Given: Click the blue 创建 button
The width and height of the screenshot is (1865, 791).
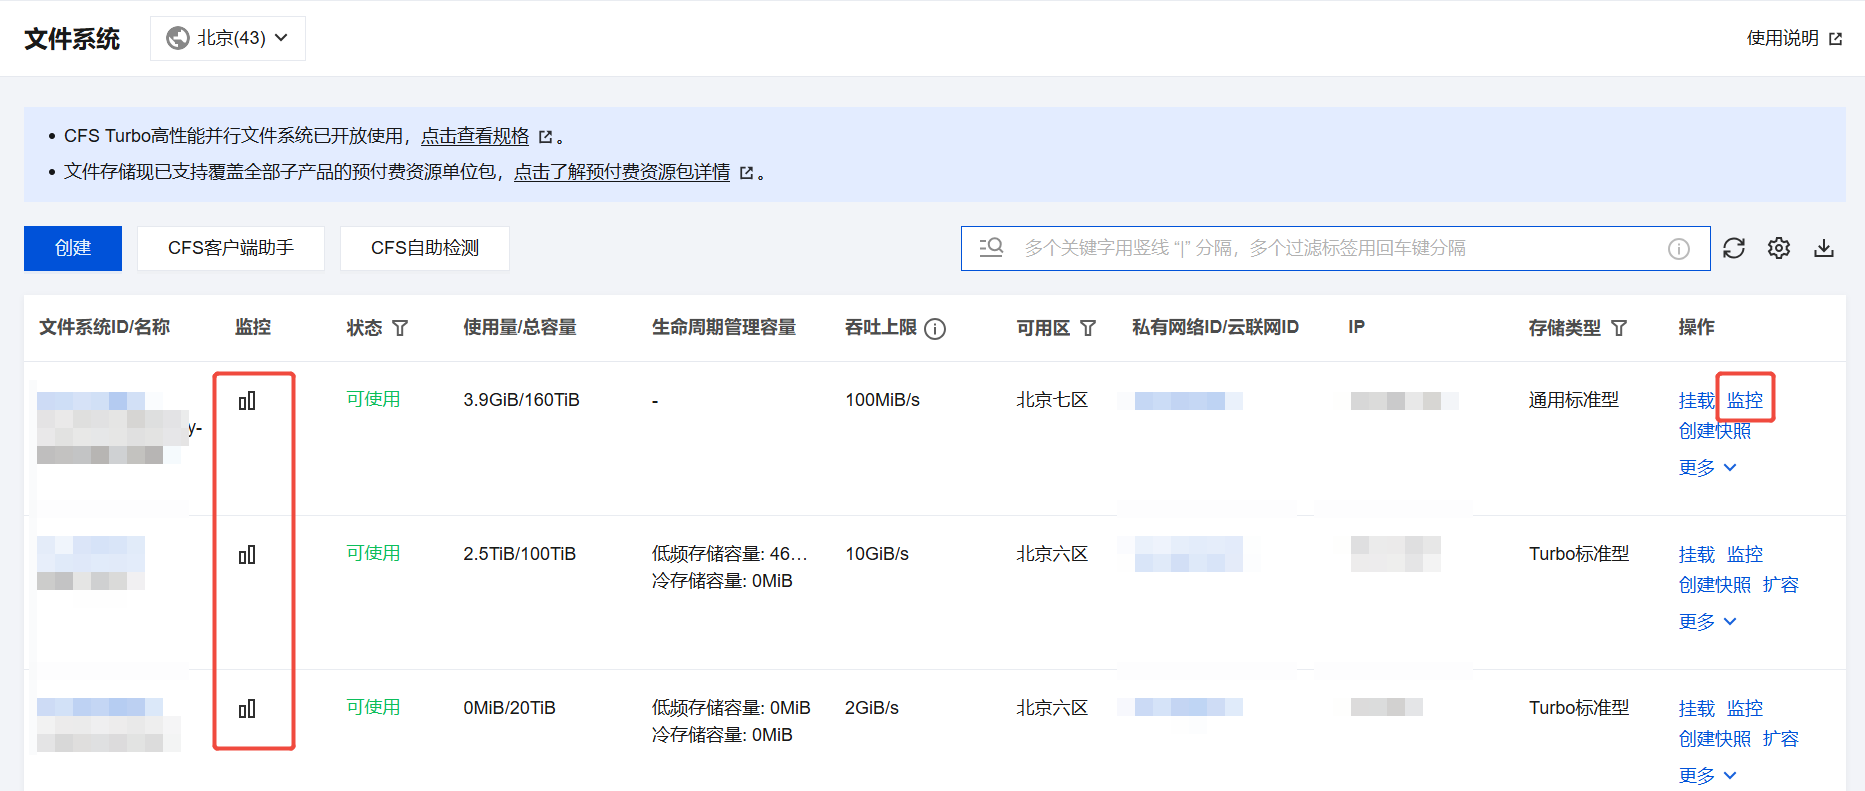Looking at the screenshot, I should pos(73,248).
